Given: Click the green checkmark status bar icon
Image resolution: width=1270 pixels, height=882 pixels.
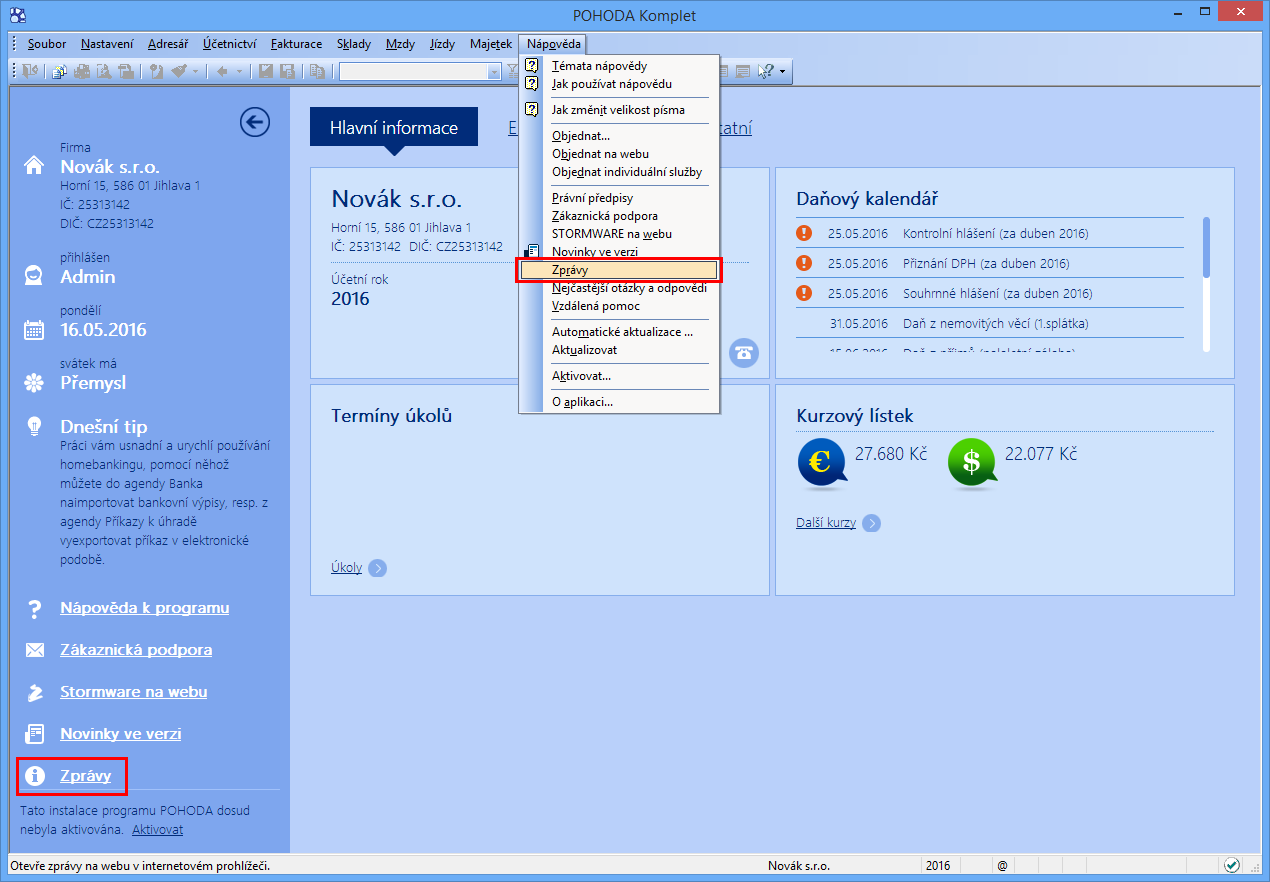Looking at the screenshot, I should (x=1232, y=865).
